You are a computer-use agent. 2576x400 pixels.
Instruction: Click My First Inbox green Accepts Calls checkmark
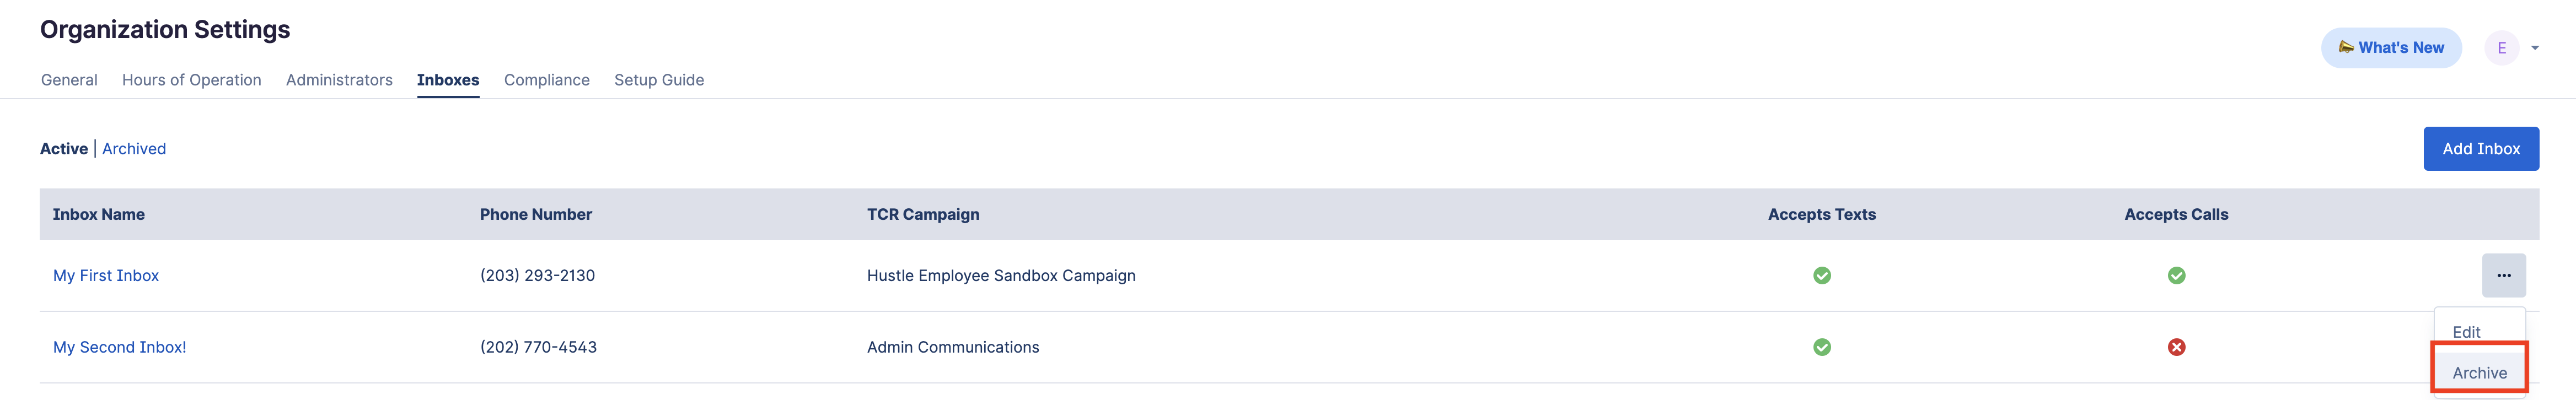point(2175,275)
